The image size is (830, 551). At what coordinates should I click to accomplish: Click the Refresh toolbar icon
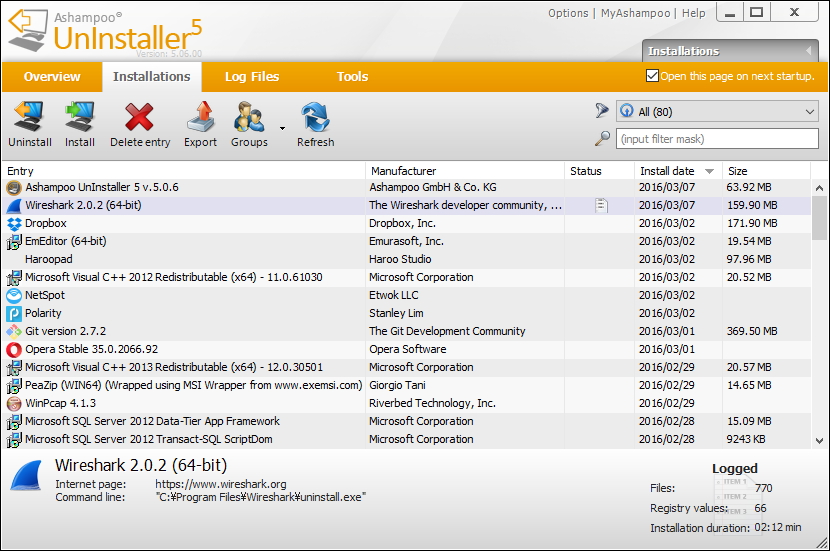(x=315, y=117)
